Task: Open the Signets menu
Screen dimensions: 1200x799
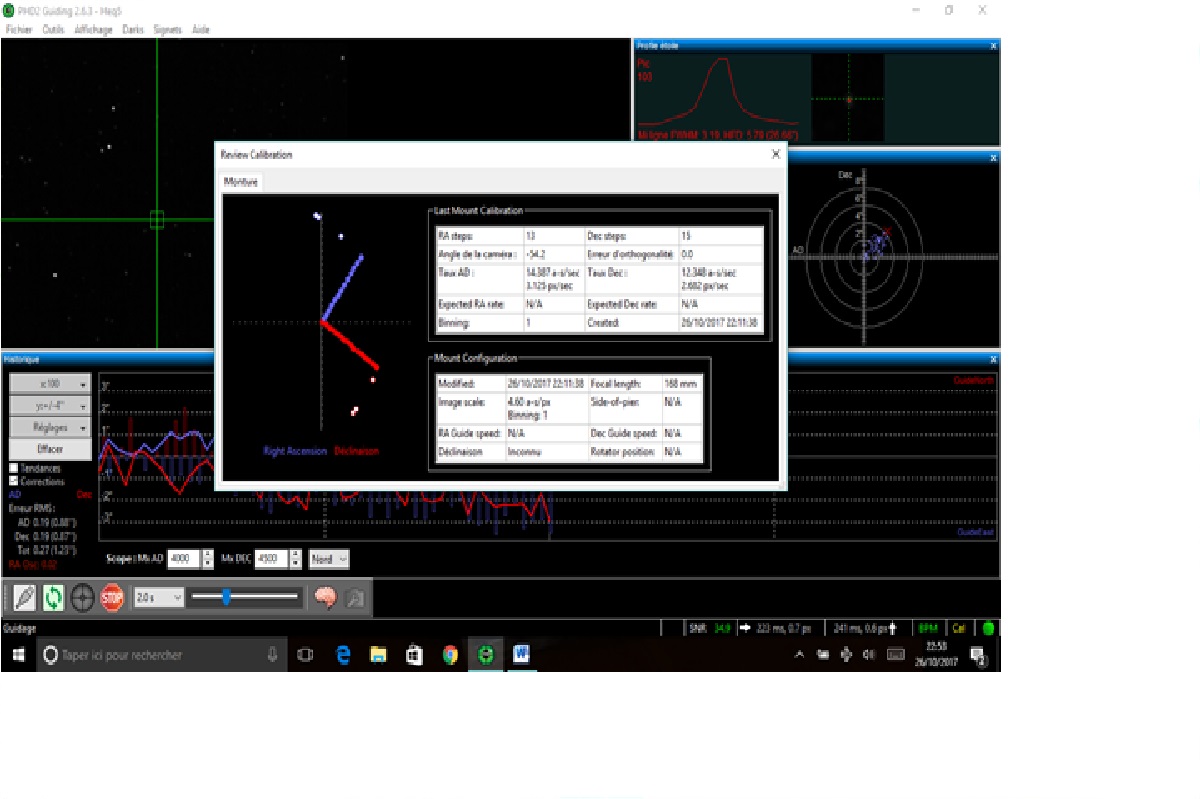Action: [x=167, y=30]
